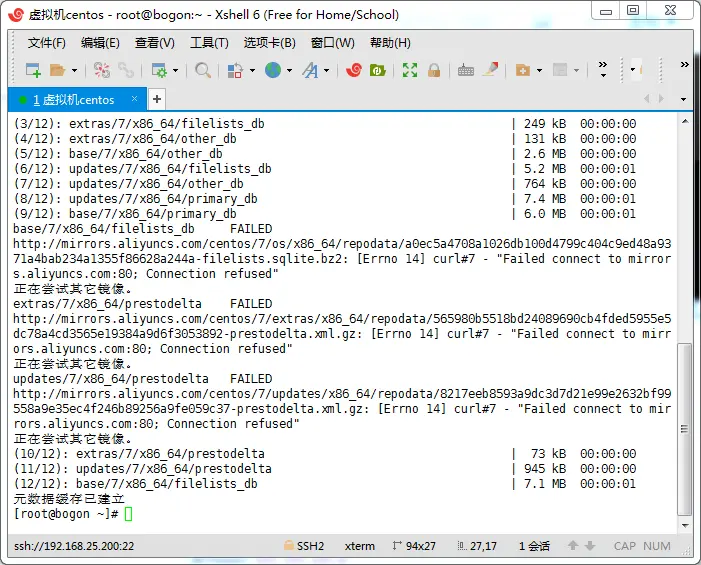Click the highlight pen toolbar icon
The height and width of the screenshot is (565, 701).
pyautogui.click(x=490, y=70)
